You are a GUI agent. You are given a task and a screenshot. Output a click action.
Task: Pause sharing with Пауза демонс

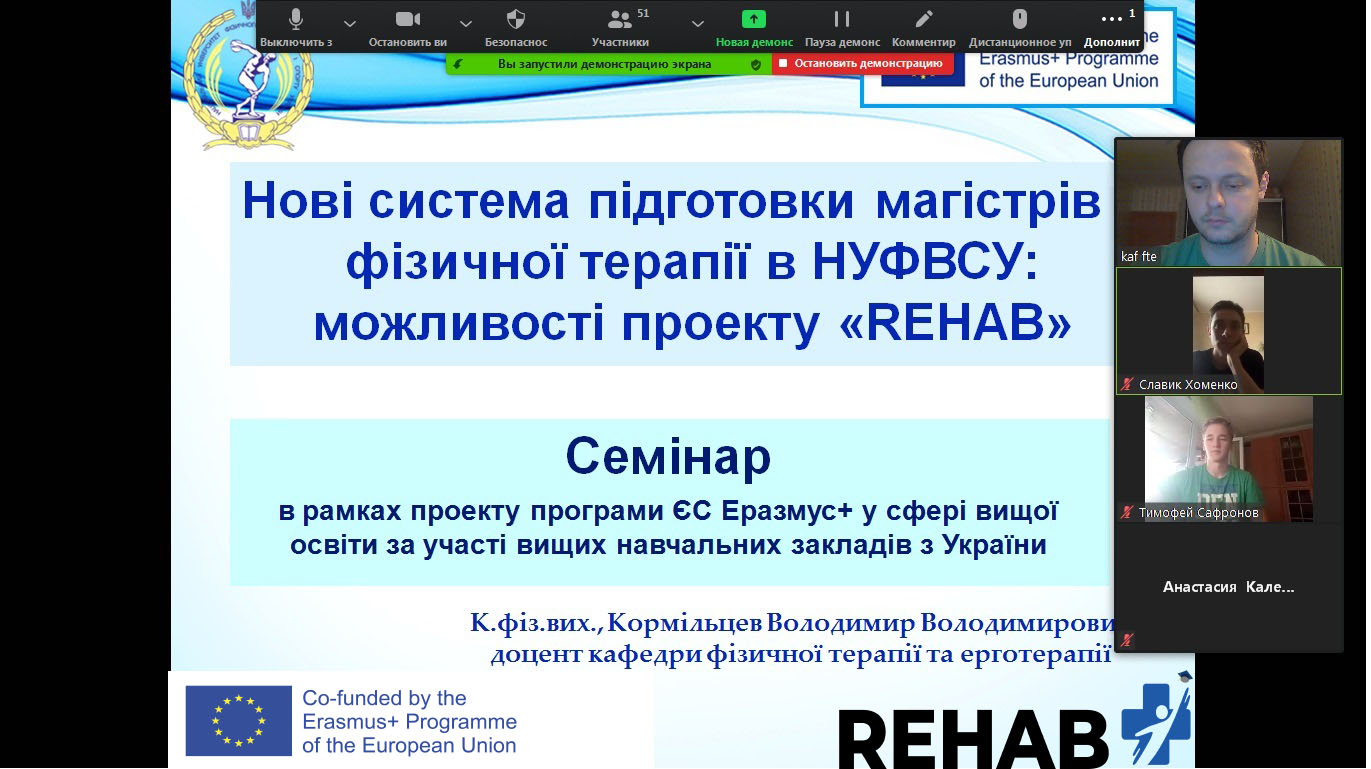[x=842, y=27]
